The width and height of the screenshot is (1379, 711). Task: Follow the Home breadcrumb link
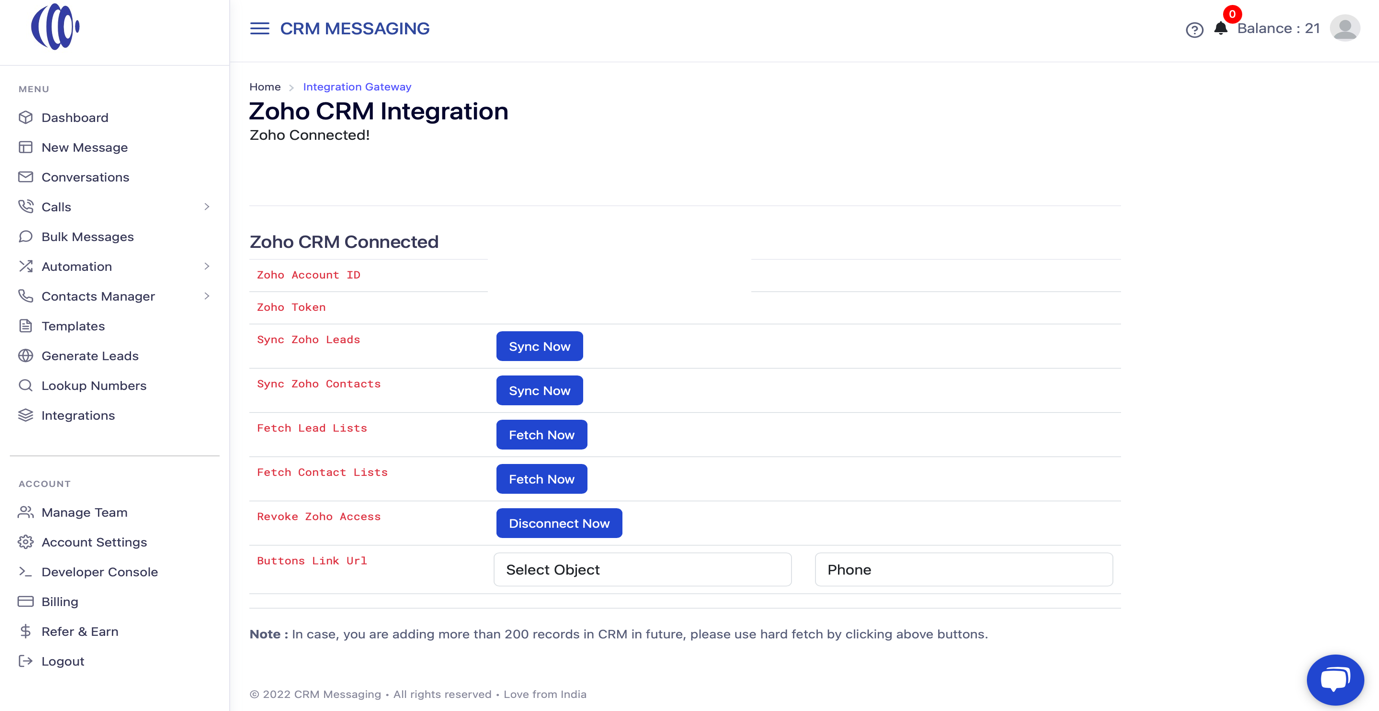pyautogui.click(x=265, y=87)
